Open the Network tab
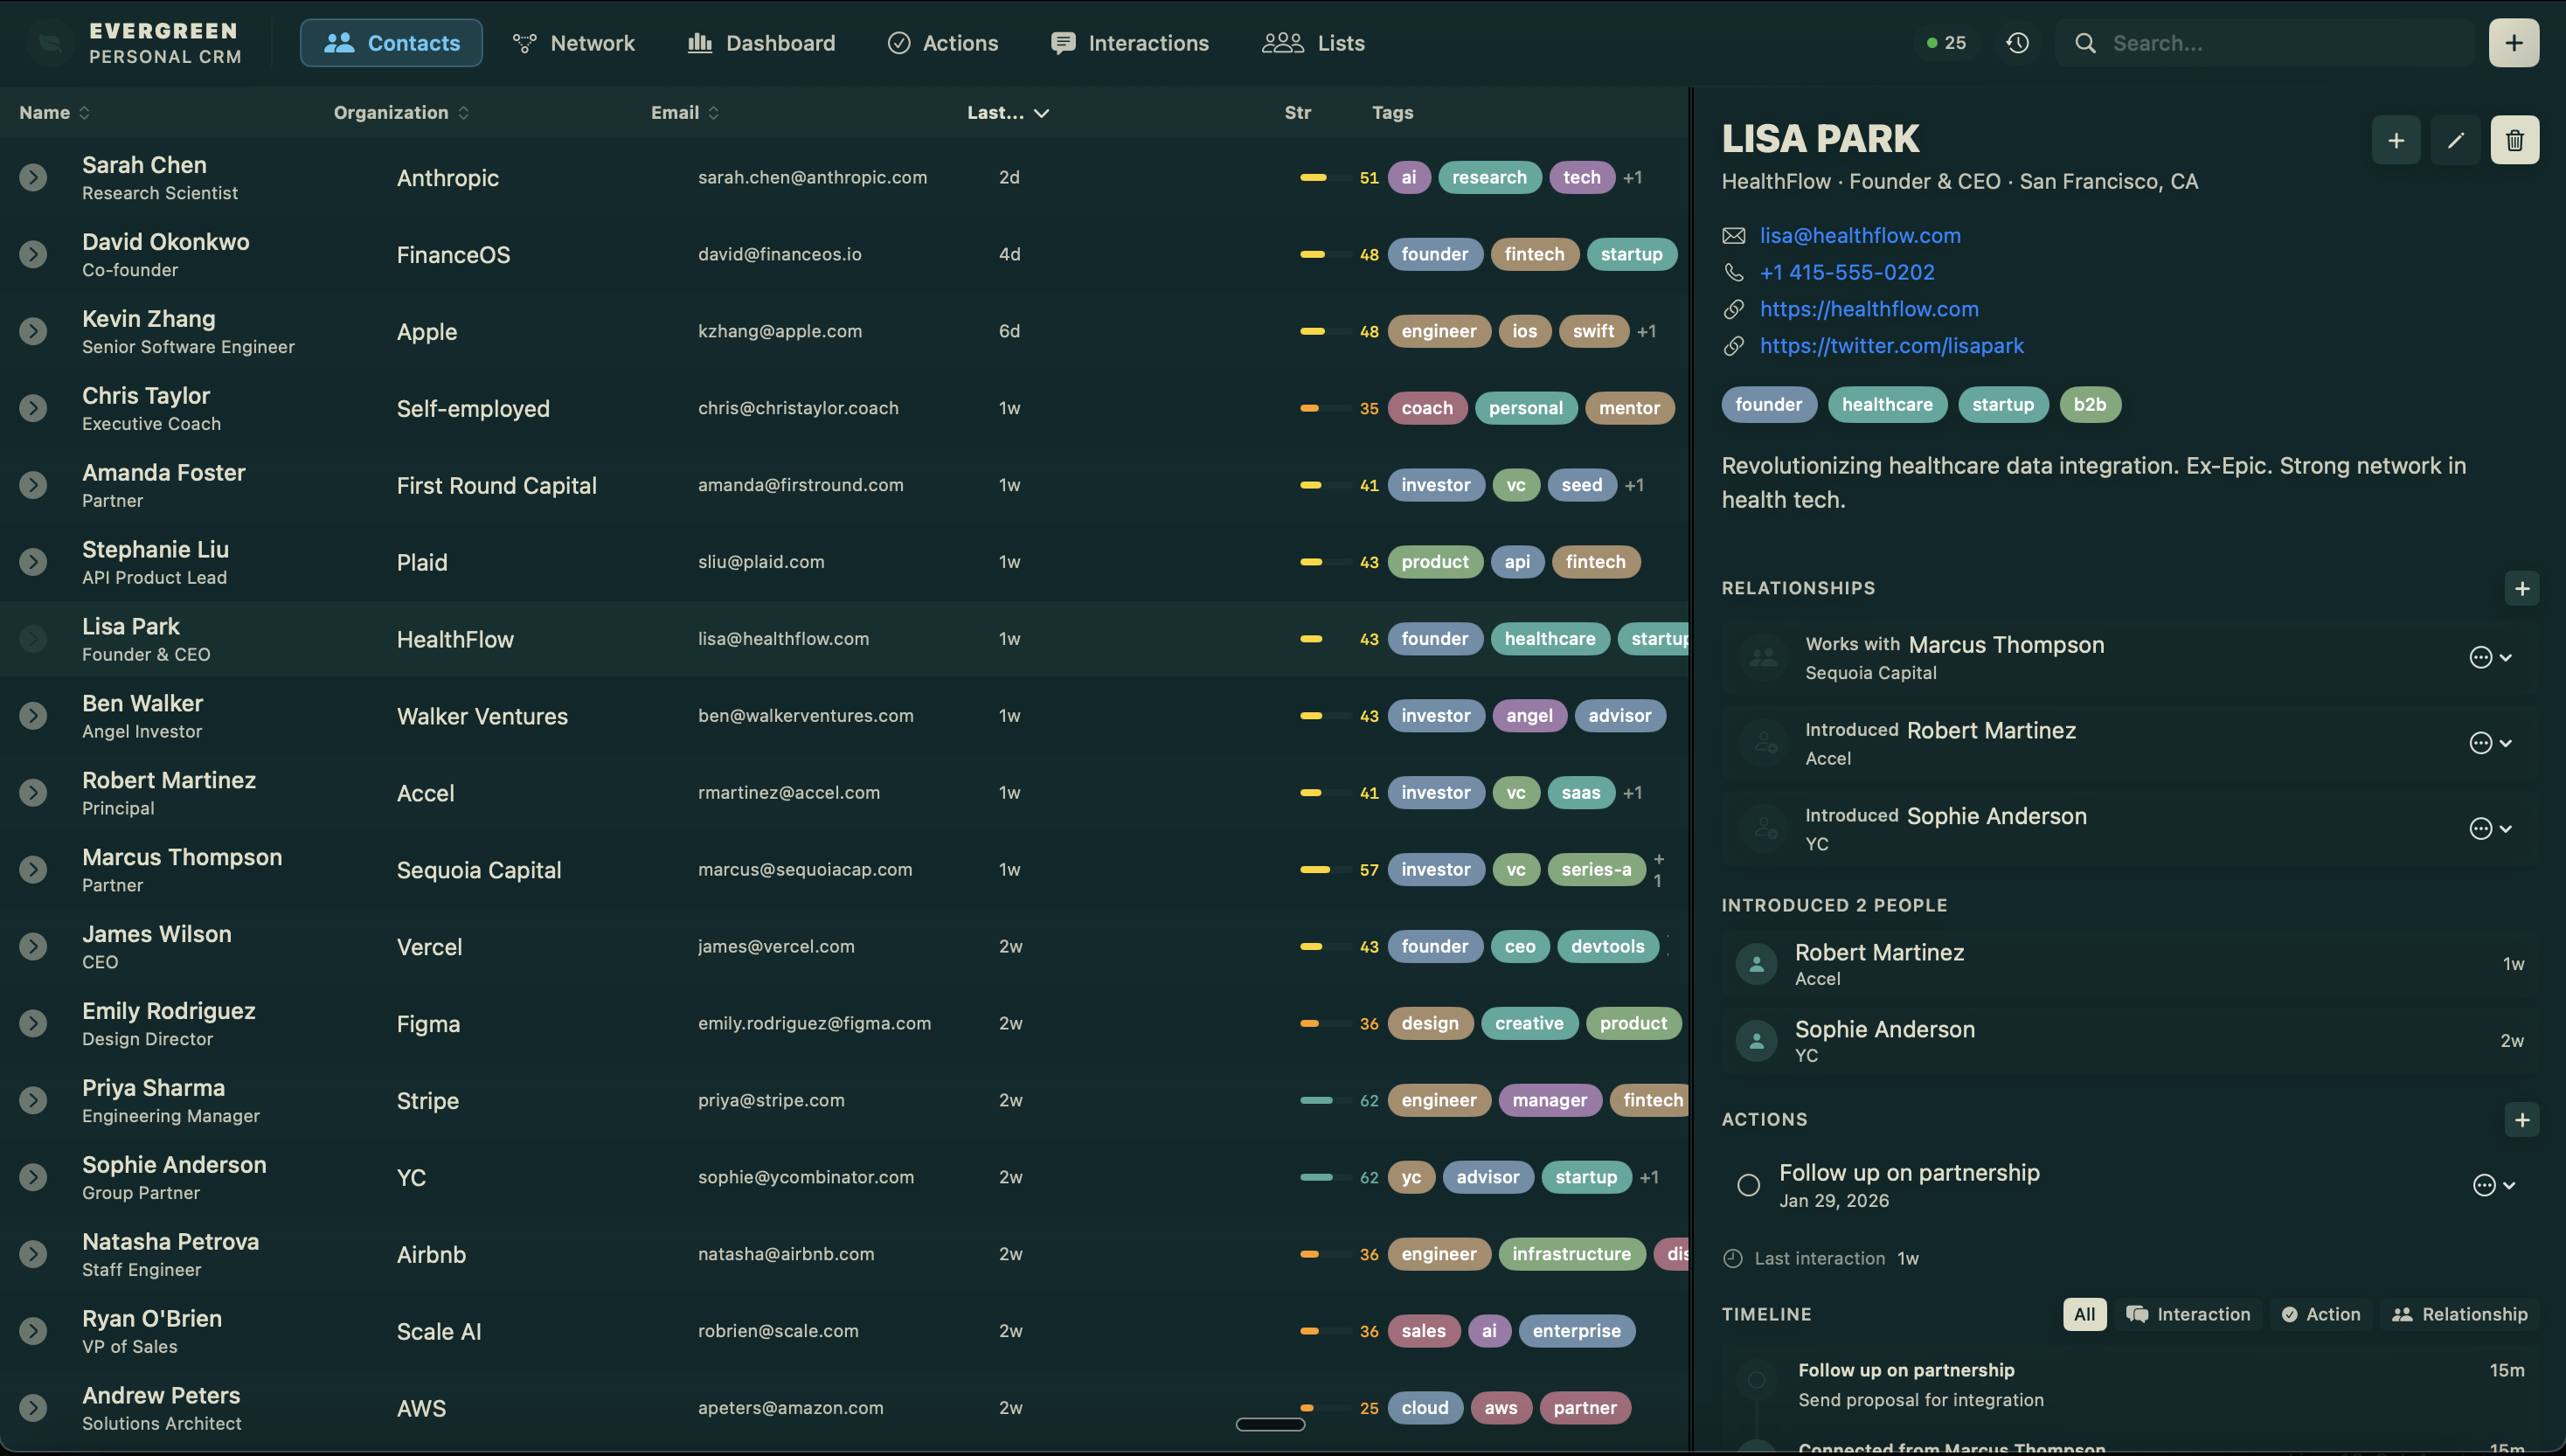Screen dimensions: 2566x1456 [x=574, y=43]
